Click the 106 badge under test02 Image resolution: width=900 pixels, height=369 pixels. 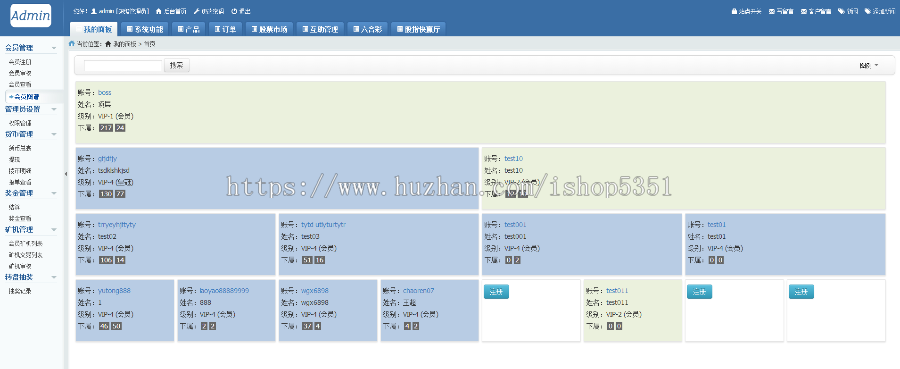(106, 260)
